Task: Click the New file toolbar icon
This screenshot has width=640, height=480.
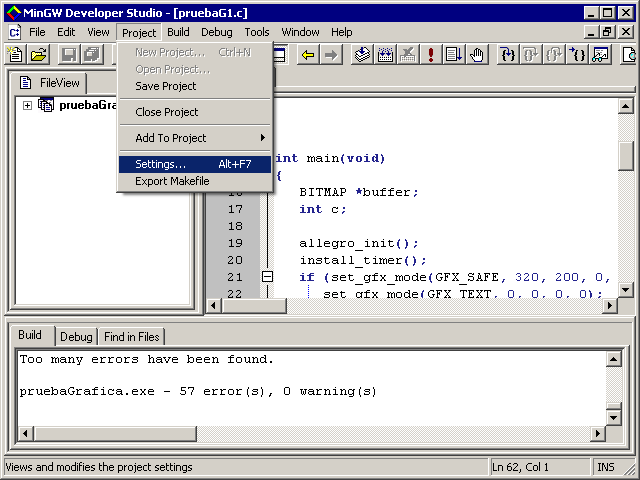Action: tap(16, 54)
